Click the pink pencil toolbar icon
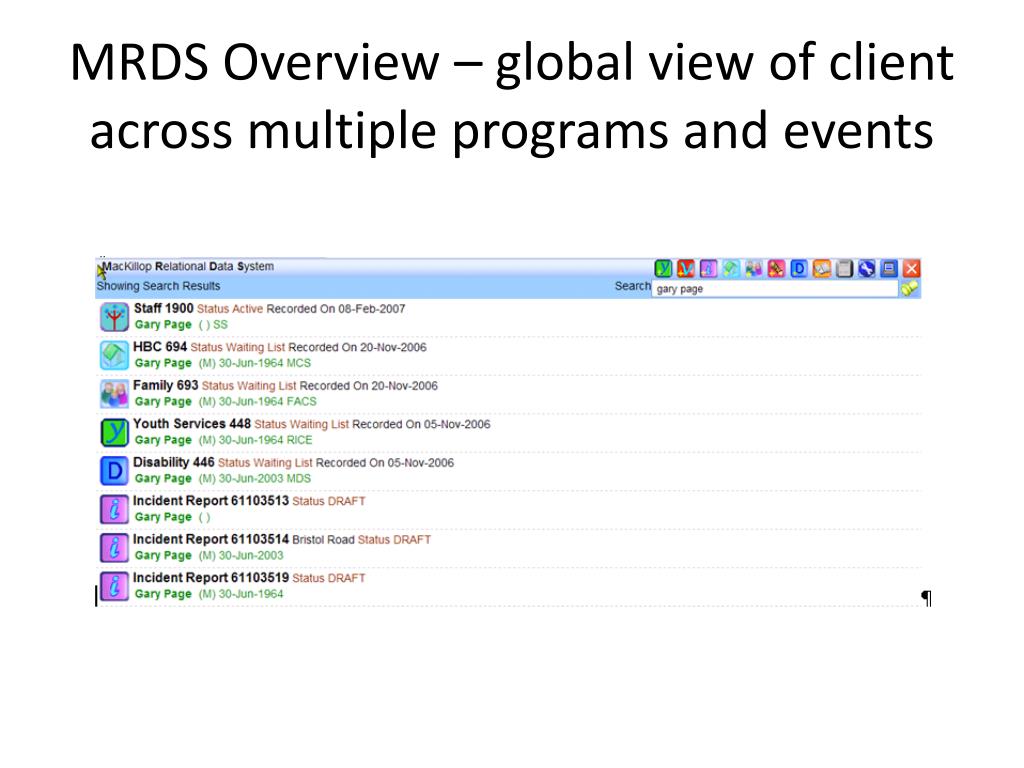 pyautogui.click(x=776, y=268)
